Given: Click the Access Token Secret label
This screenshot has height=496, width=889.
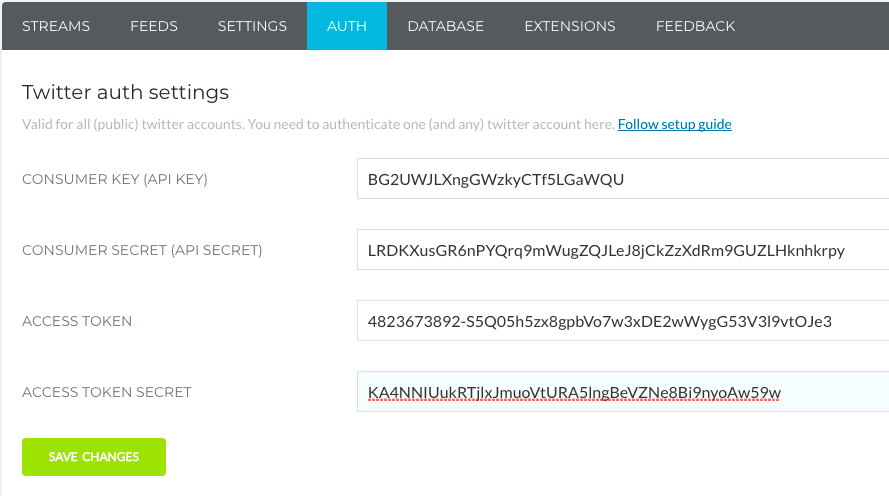Looking at the screenshot, I should coord(107,392).
